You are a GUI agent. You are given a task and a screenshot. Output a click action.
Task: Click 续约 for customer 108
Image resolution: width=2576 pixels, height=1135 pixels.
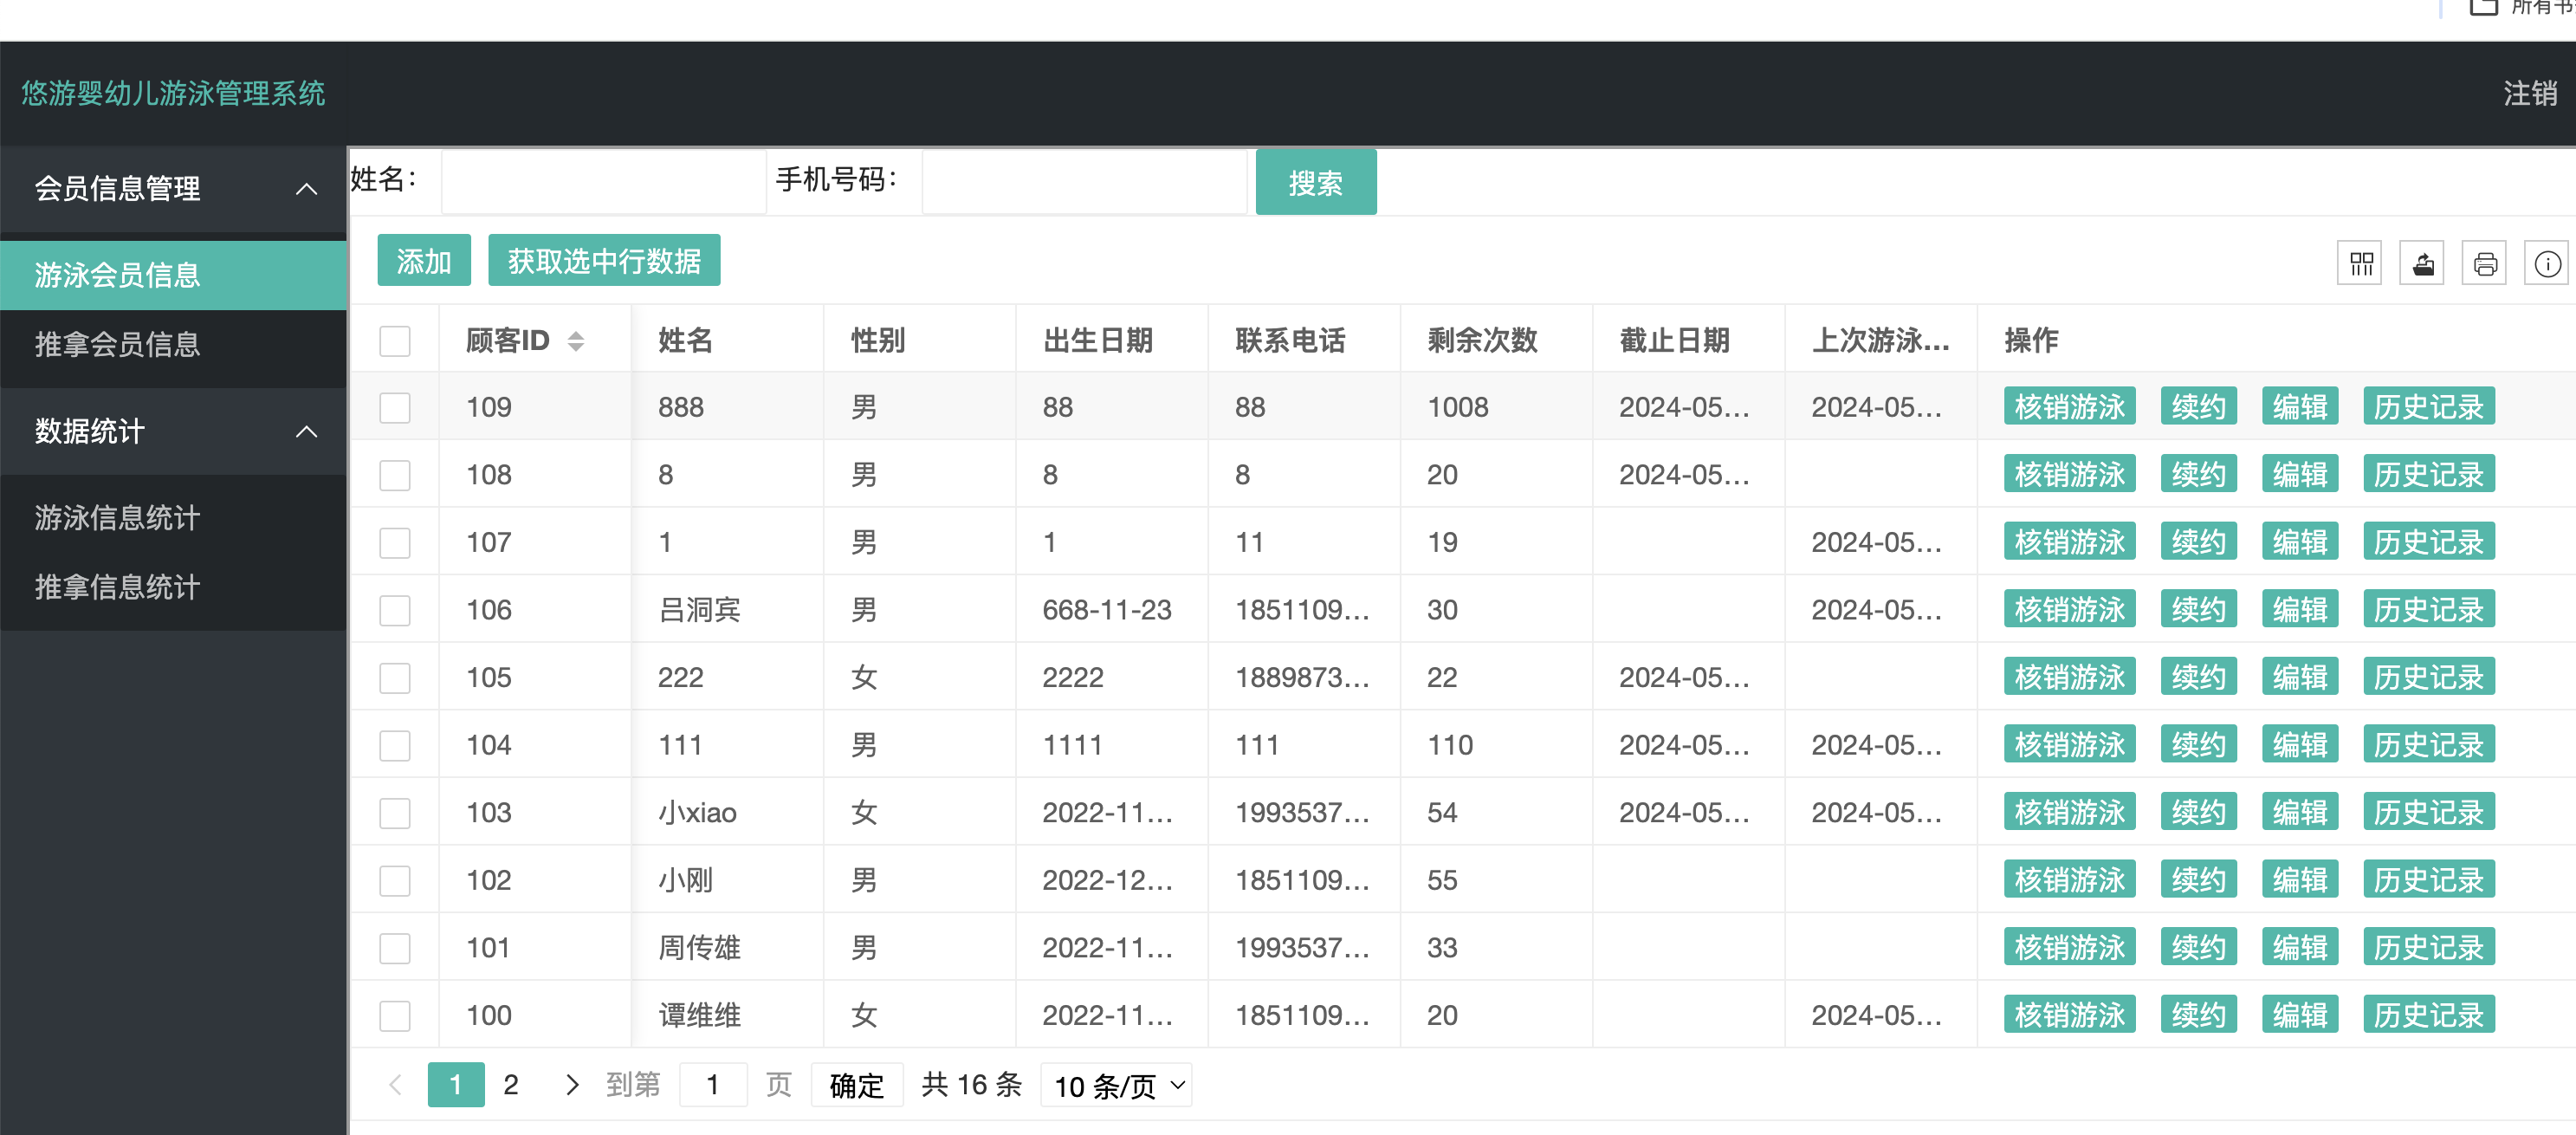[x=2198, y=474]
